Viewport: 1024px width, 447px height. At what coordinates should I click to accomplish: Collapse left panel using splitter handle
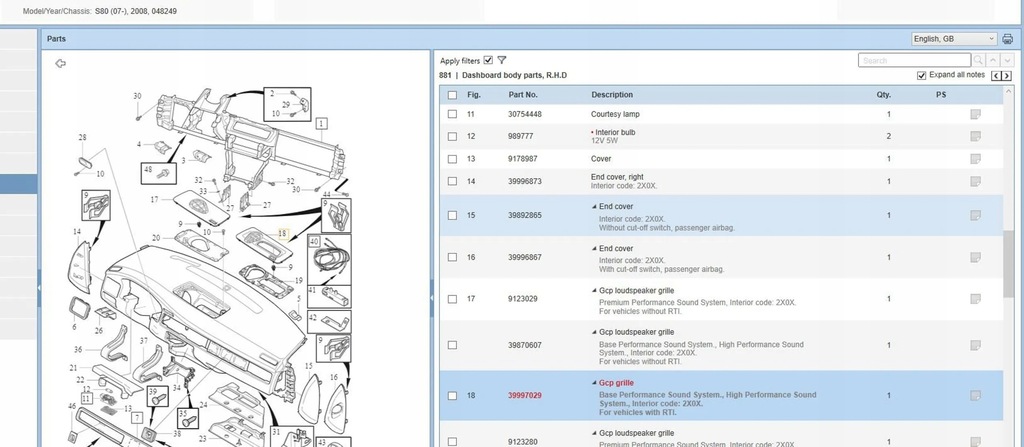(x=39, y=288)
